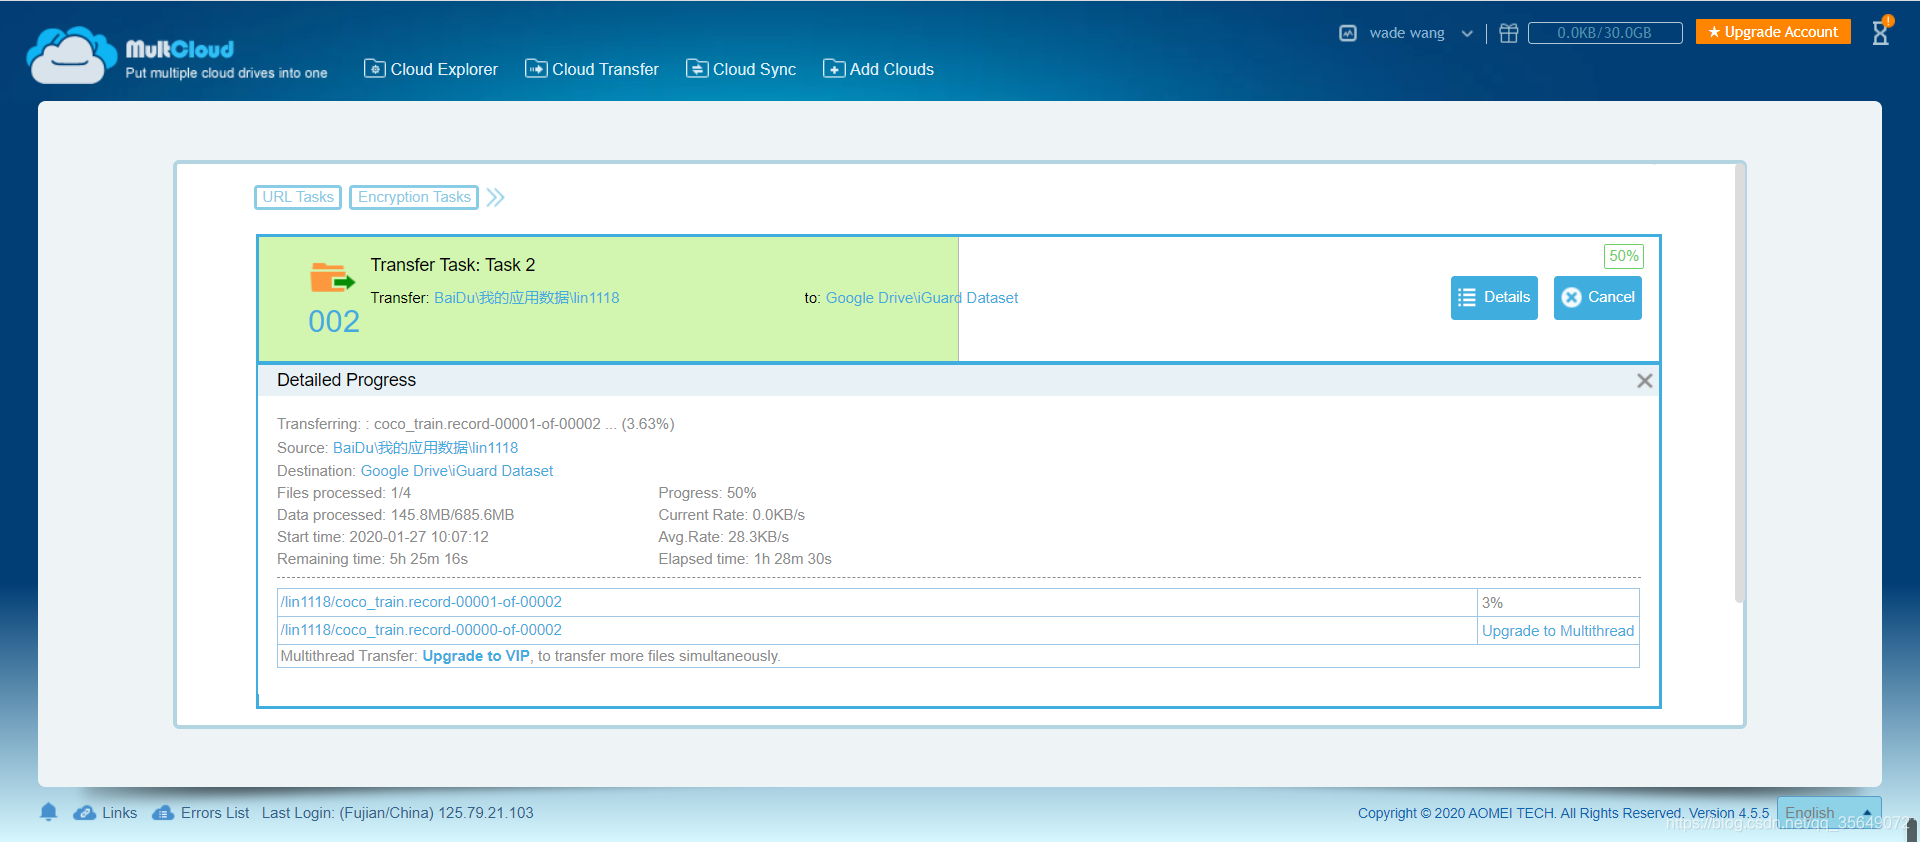Switch to Encryption Tasks tab
1920x842 pixels.
(x=414, y=197)
